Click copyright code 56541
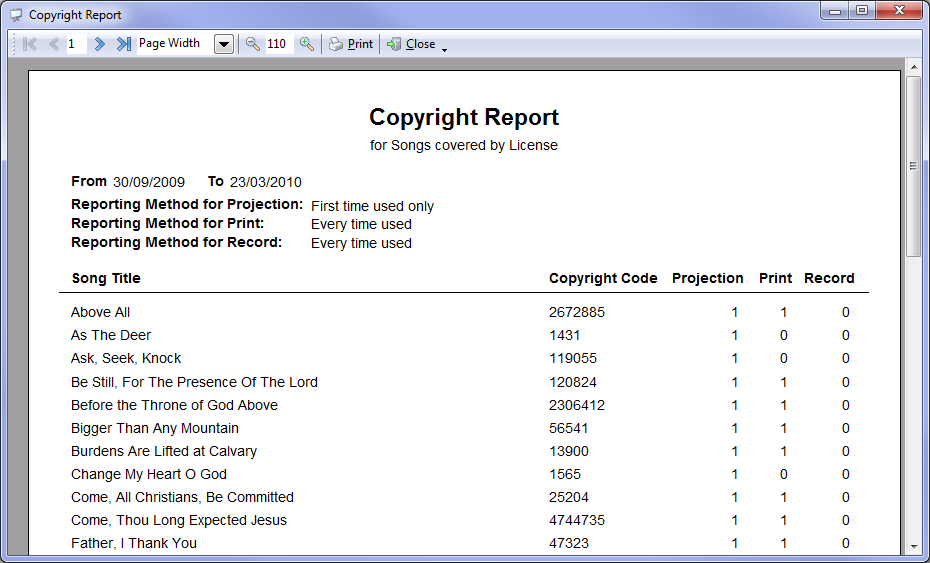This screenshot has width=930, height=563. point(568,428)
